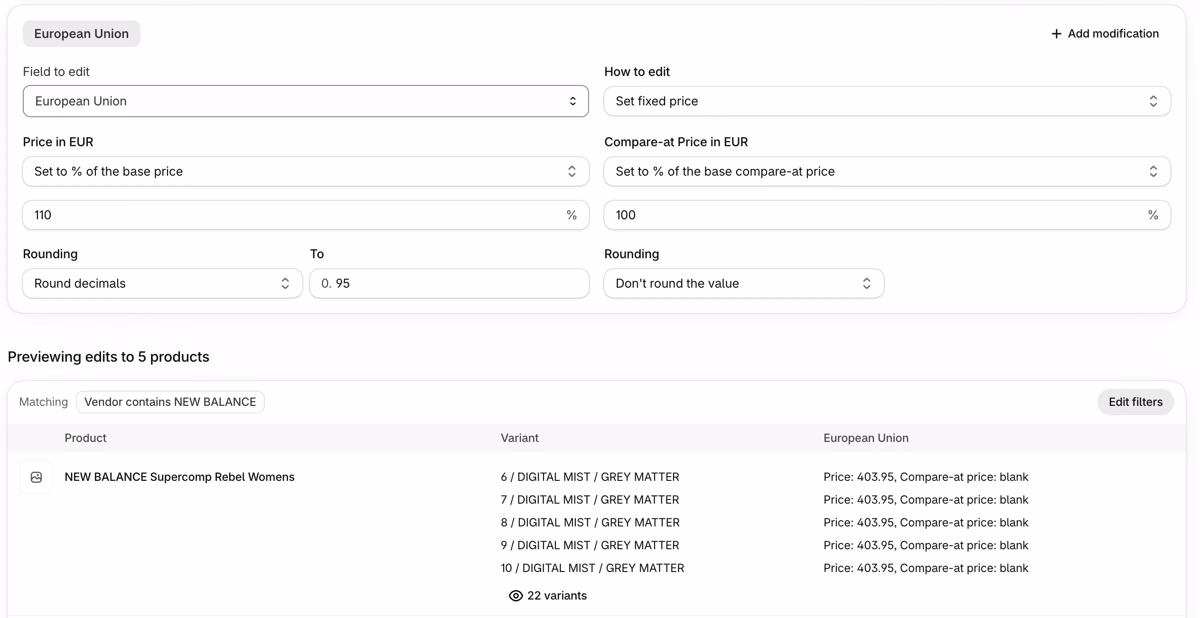Show all 22 variants
Screen dimensions: 1200x618
[548, 596]
